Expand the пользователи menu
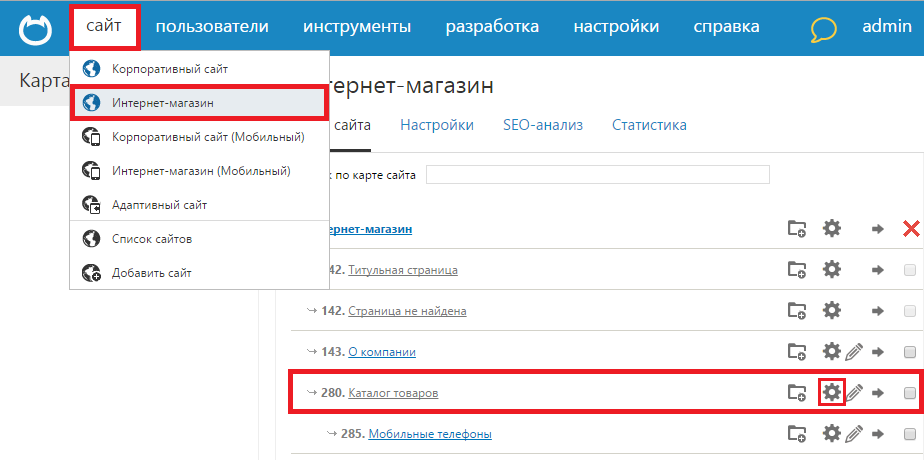 [212, 27]
